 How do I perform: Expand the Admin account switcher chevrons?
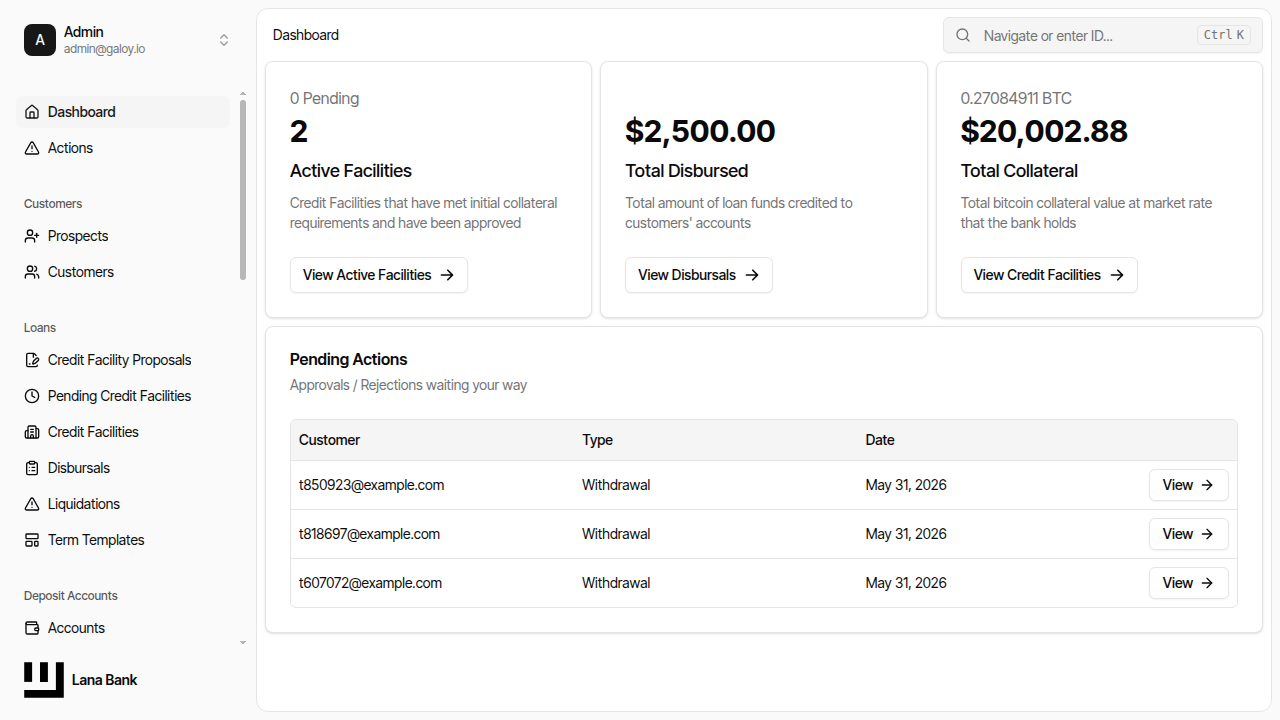[x=224, y=40]
